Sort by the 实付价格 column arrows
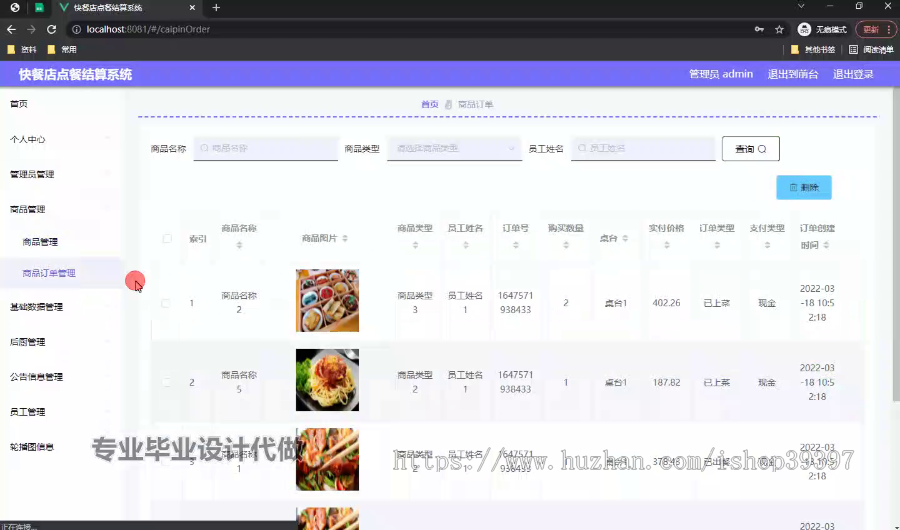 tap(666, 245)
